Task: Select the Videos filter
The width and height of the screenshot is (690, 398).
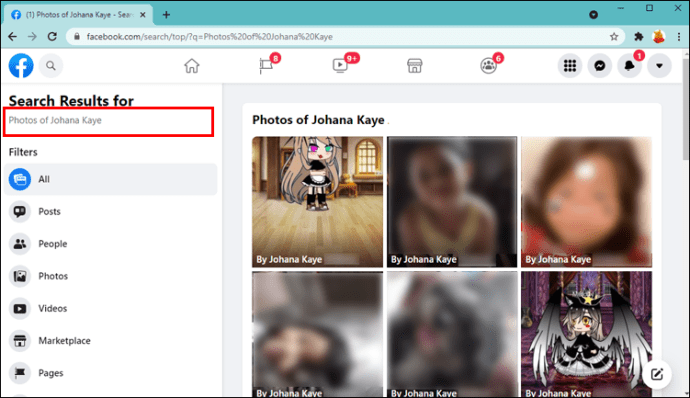Action: 110,308
